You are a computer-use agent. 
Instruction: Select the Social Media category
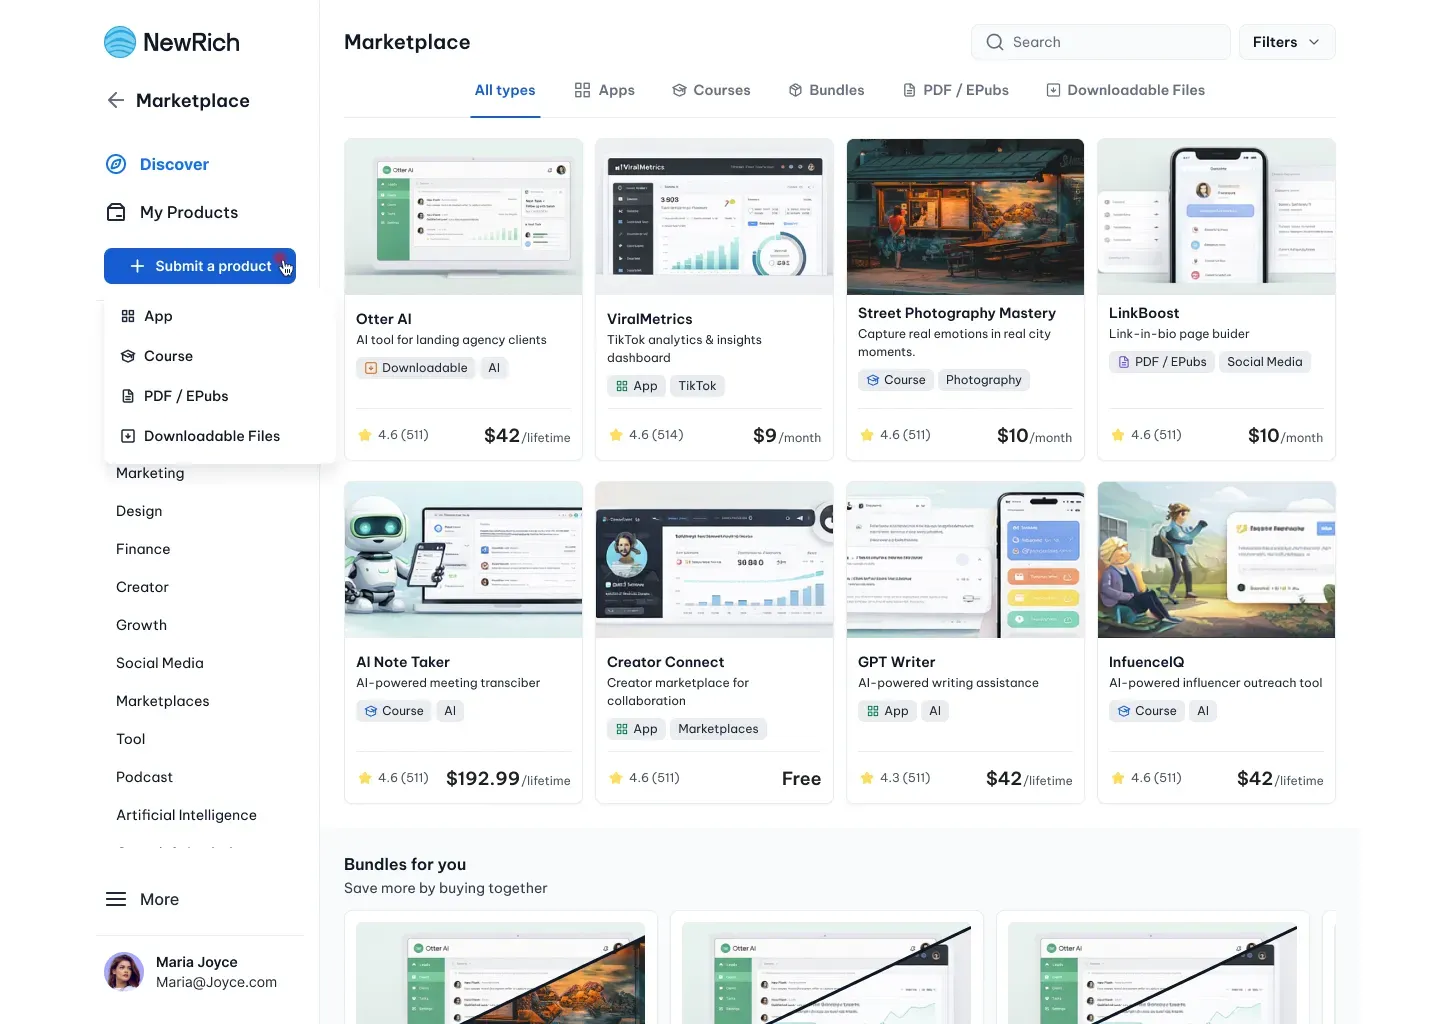[x=160, y=663]
